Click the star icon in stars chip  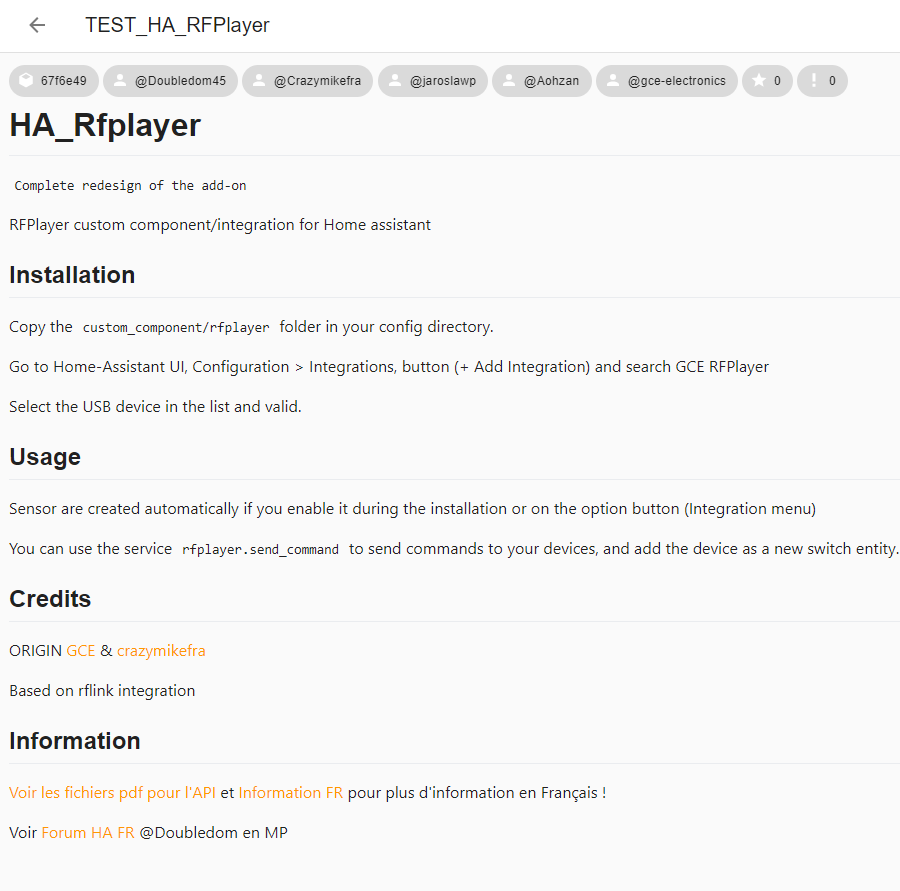pyautogui.click(x=759, y=80)
